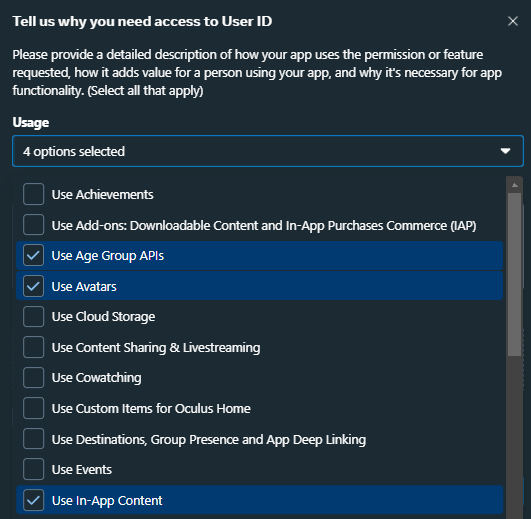The width and height of the screenshot is (531, 519).
Task: Click the Use Avatars row label
Action: click(84, 287)
